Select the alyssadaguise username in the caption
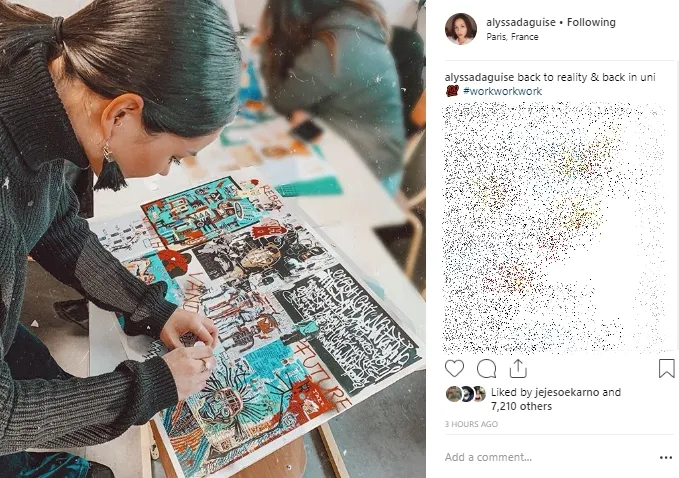The image size is (679, 478). [x=479, y=78]
